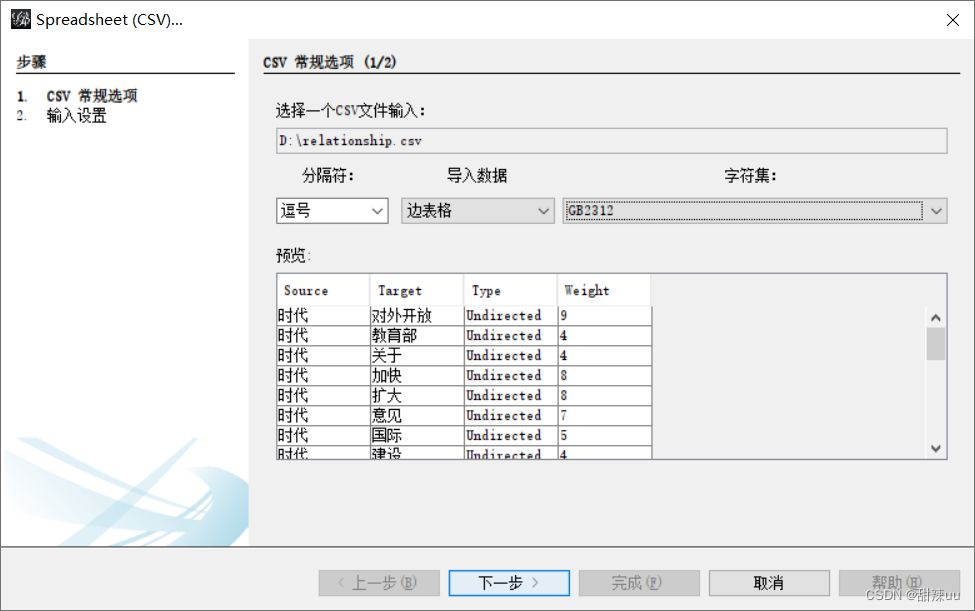Select the 扩大 target cell
The image size is (975, 611).
click(x=417, y=395)
